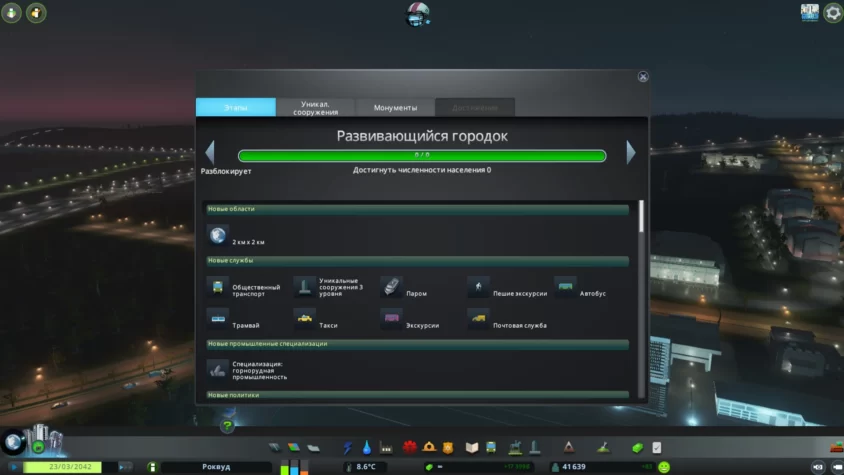Screen dimensions: 844x475
Task: Switch to the Монументы tab
Action: click(395, 107)
